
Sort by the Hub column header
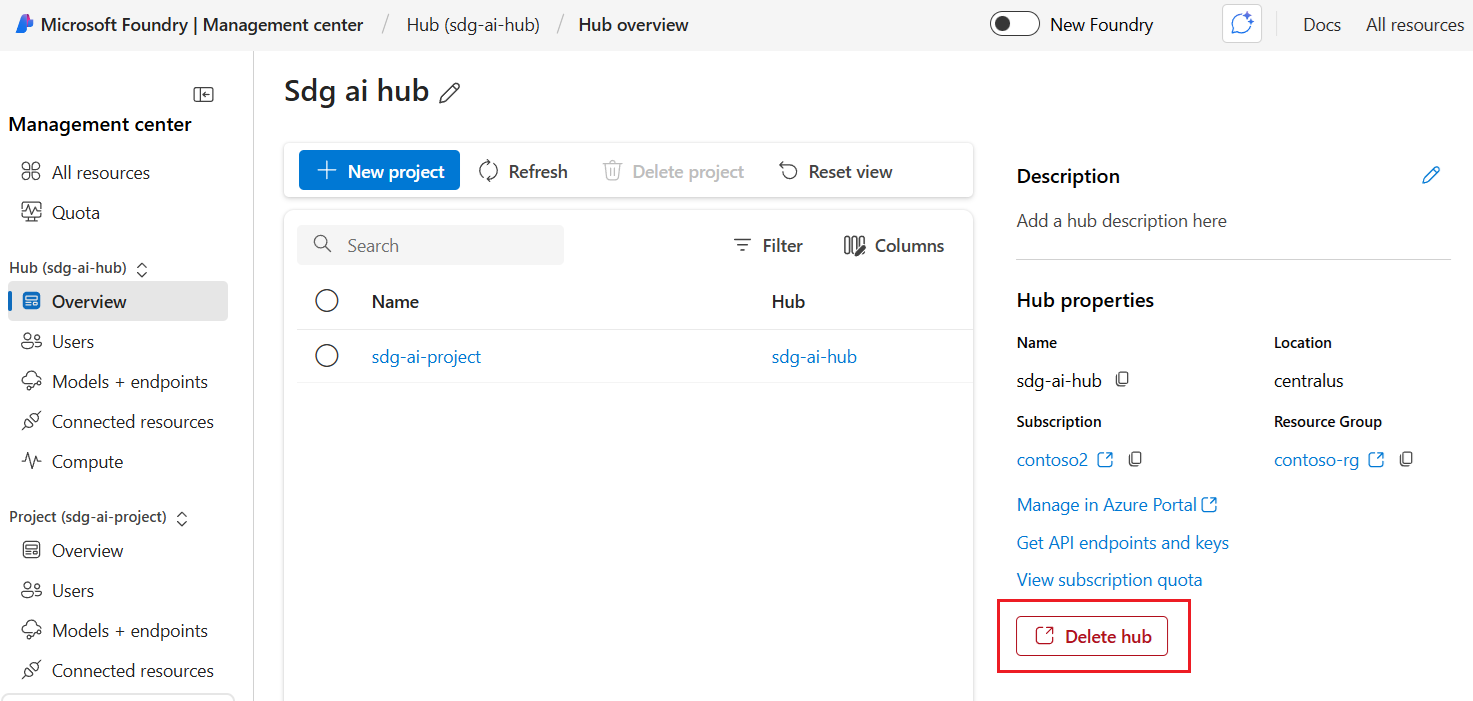[788, 301]
